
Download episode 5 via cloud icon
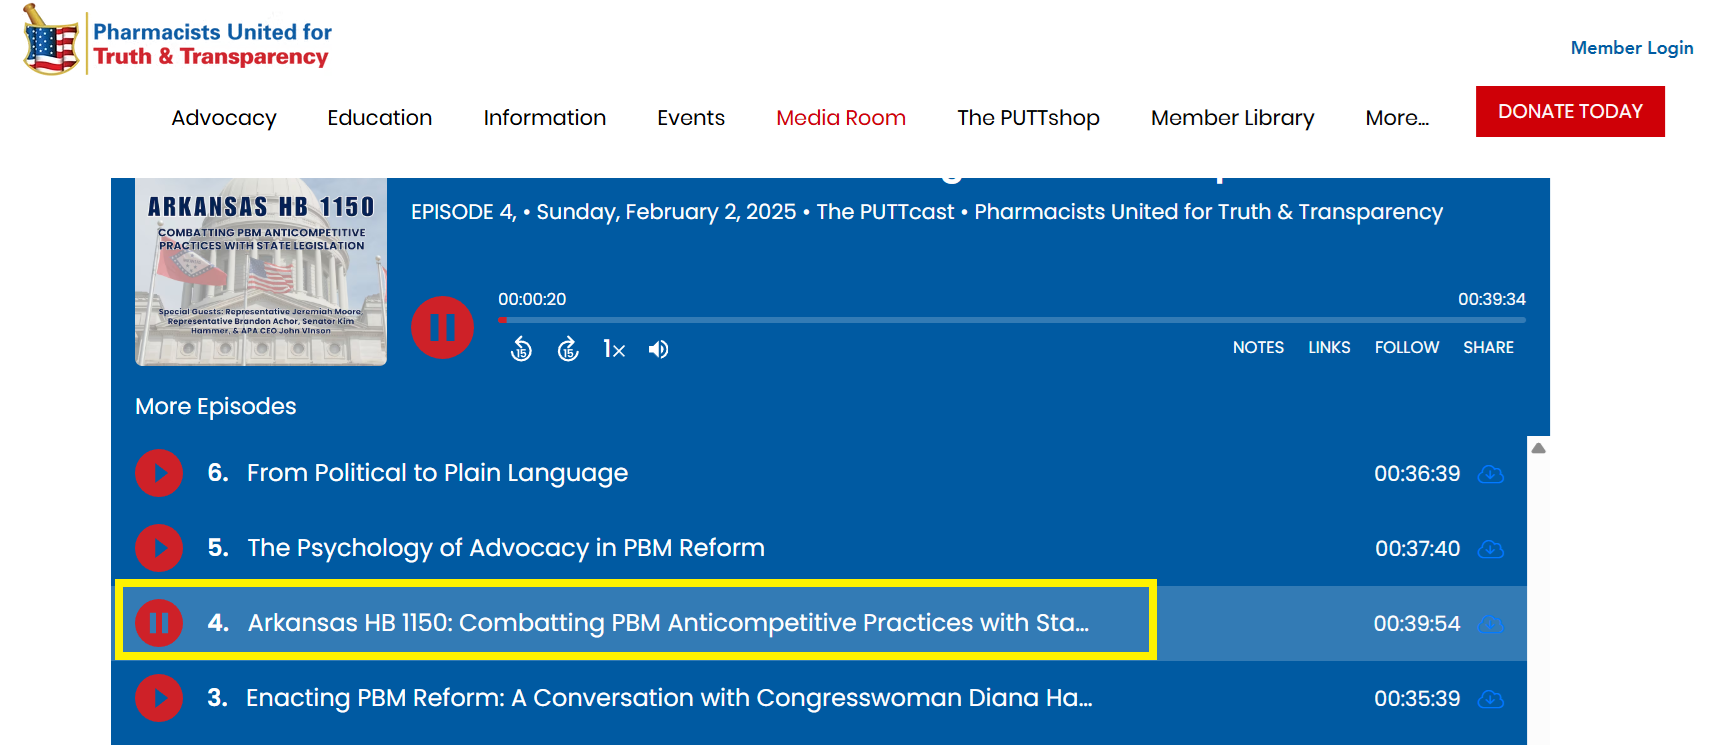[x=1491, y=549]
